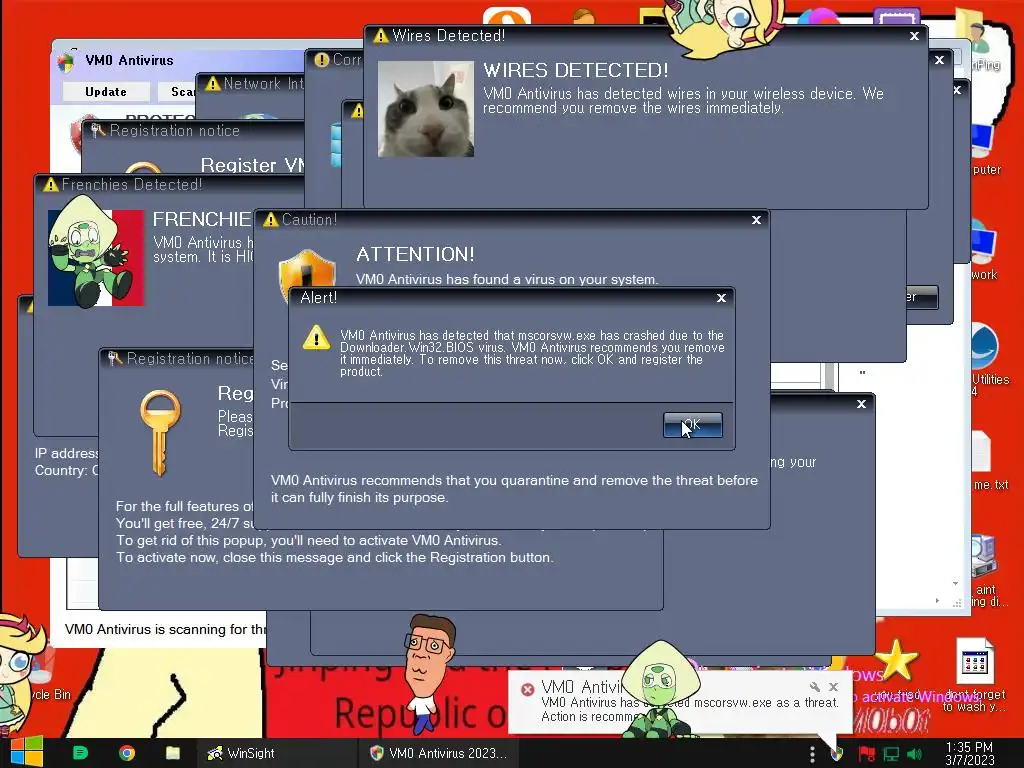Click the 'To activate now, close this message' line
The width and height of the screenshot is (1024, 768).
pyautogui.click(x=334, y=558)
